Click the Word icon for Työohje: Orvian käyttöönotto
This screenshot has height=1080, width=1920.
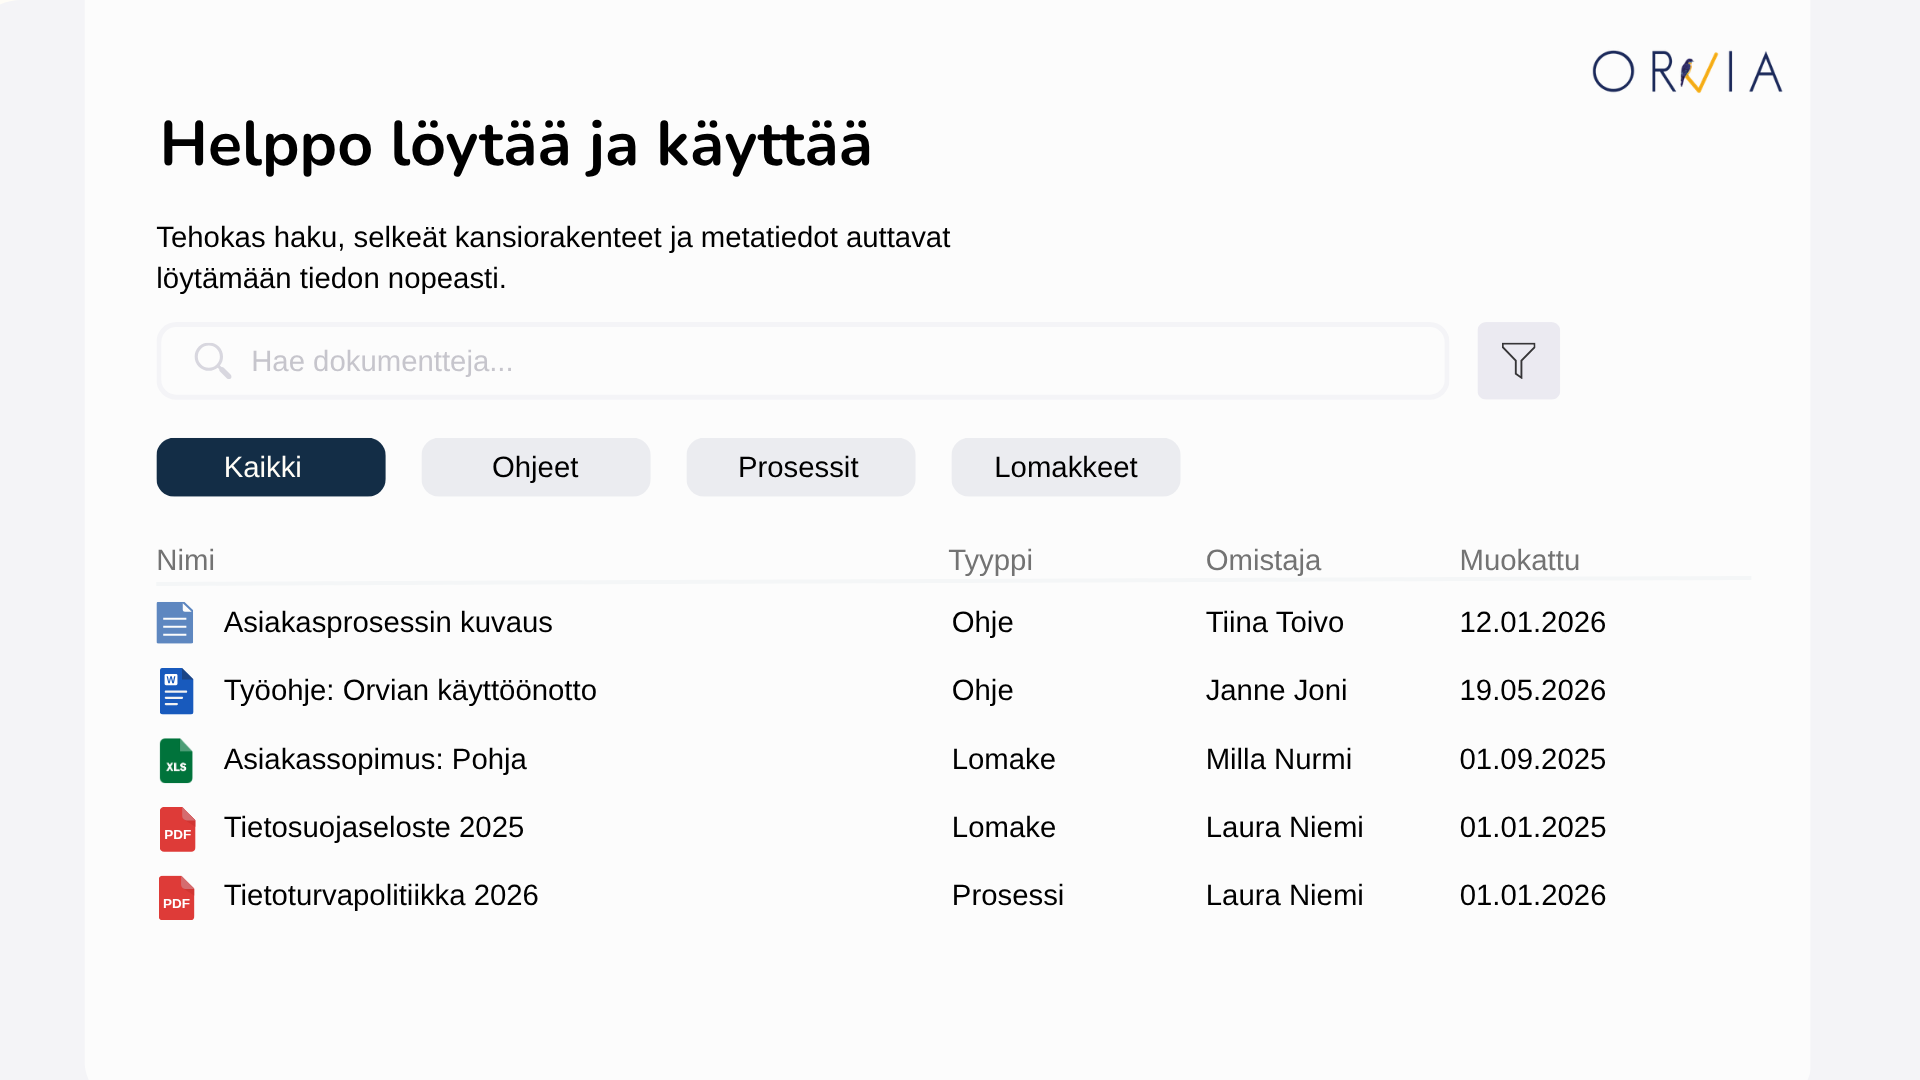click(176, 691)
